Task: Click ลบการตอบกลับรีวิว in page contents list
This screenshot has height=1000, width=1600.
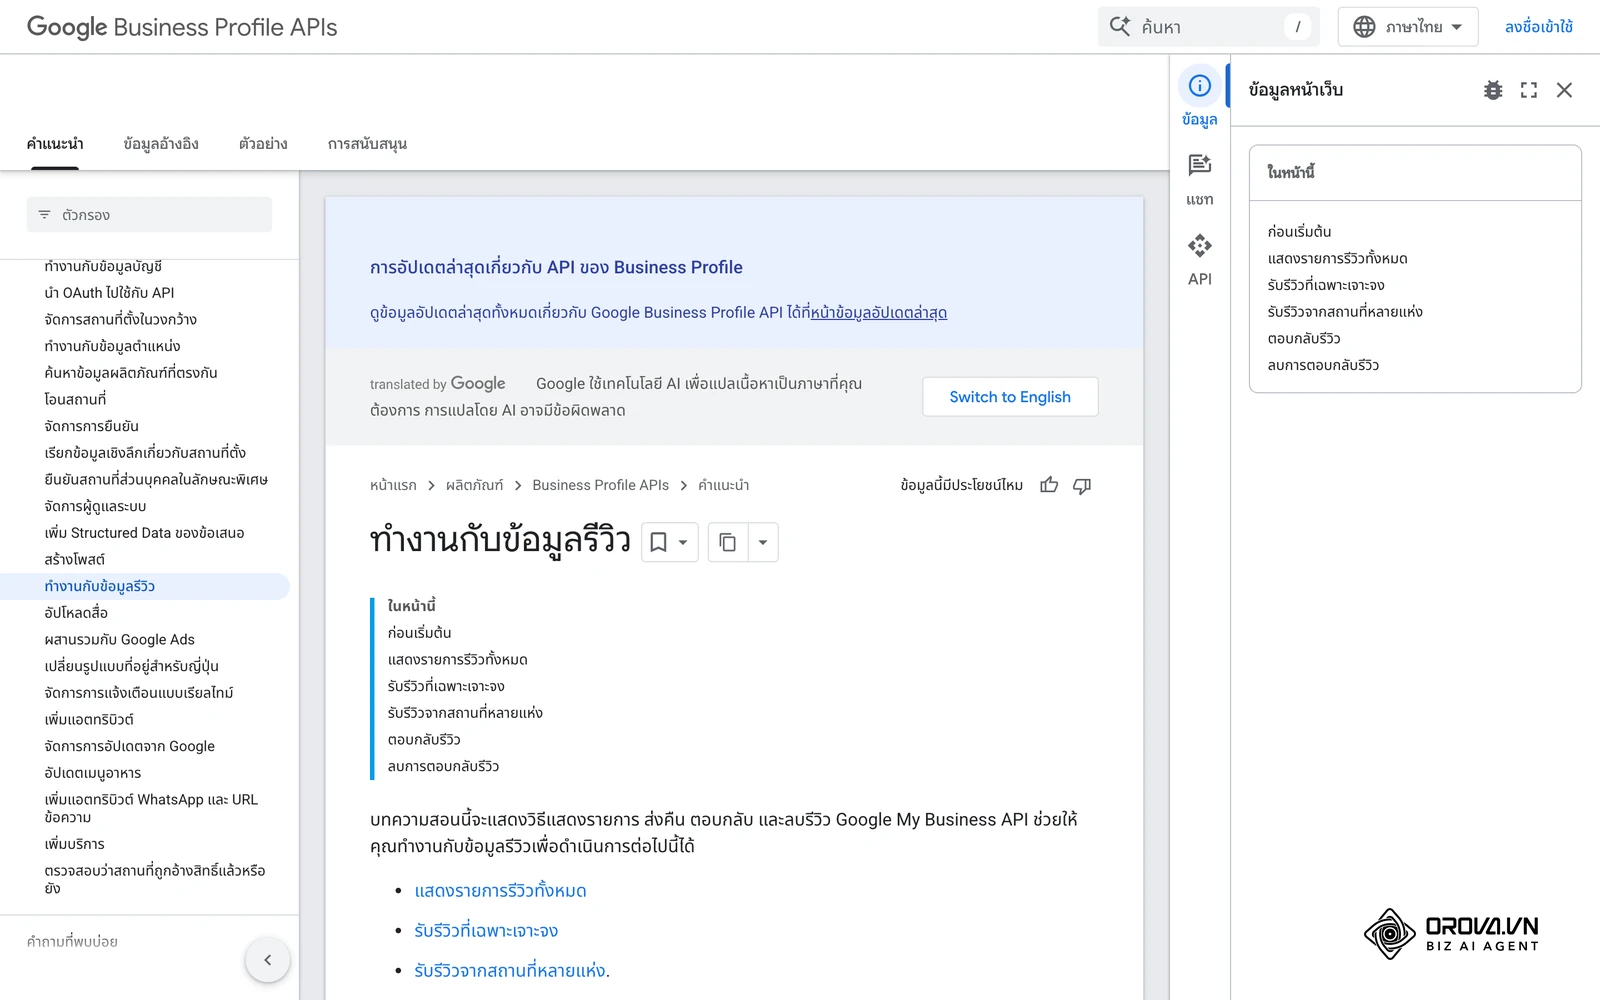Action: 443,767
